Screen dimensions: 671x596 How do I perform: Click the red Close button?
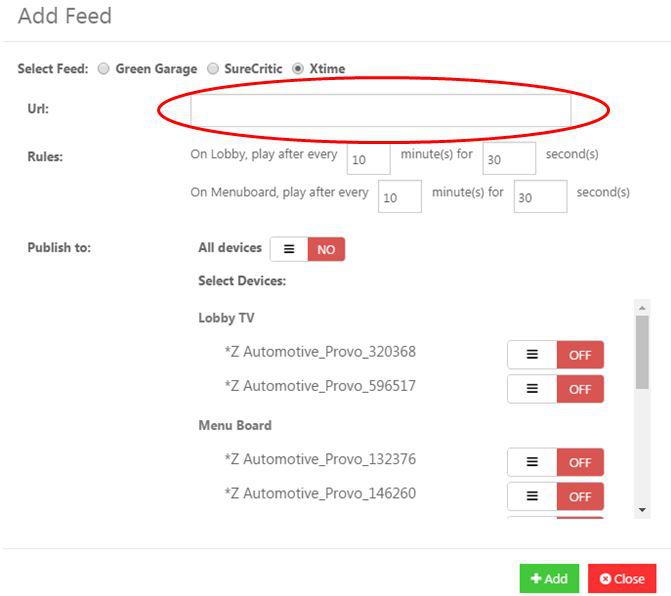[x=622, y=578]
